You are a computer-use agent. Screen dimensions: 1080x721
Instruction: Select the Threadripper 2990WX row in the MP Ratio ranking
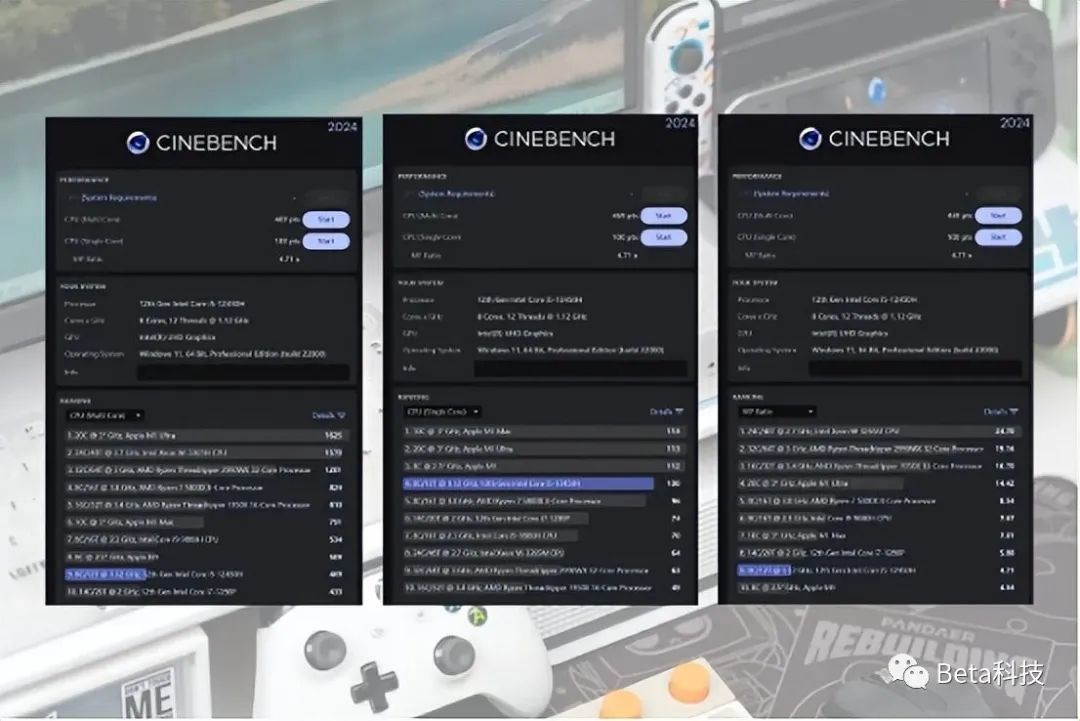(x=878, y=449)
